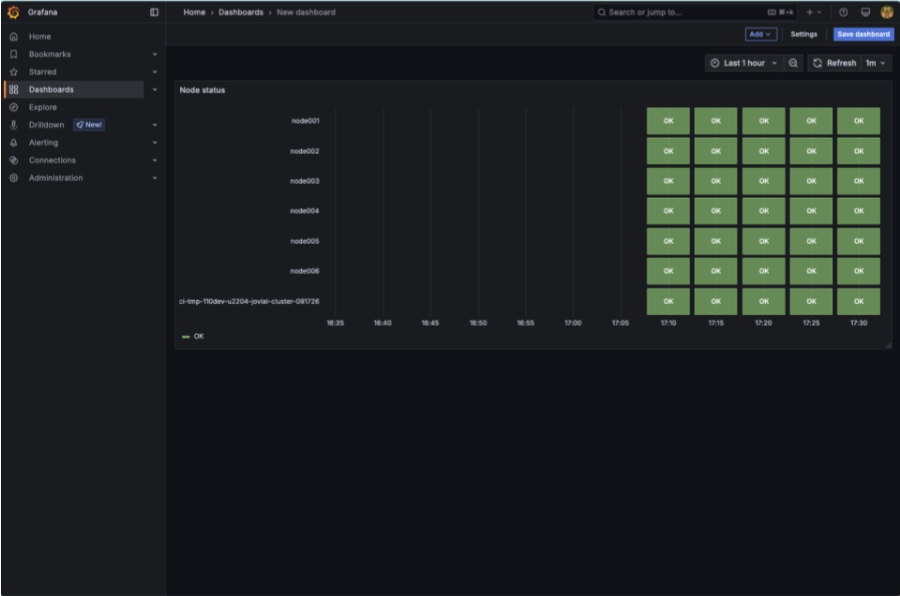Image resolution: width=900 pixels, height=596 pixels.
Task: Toggle the sidebar dock icon
Action: point(154,12)
